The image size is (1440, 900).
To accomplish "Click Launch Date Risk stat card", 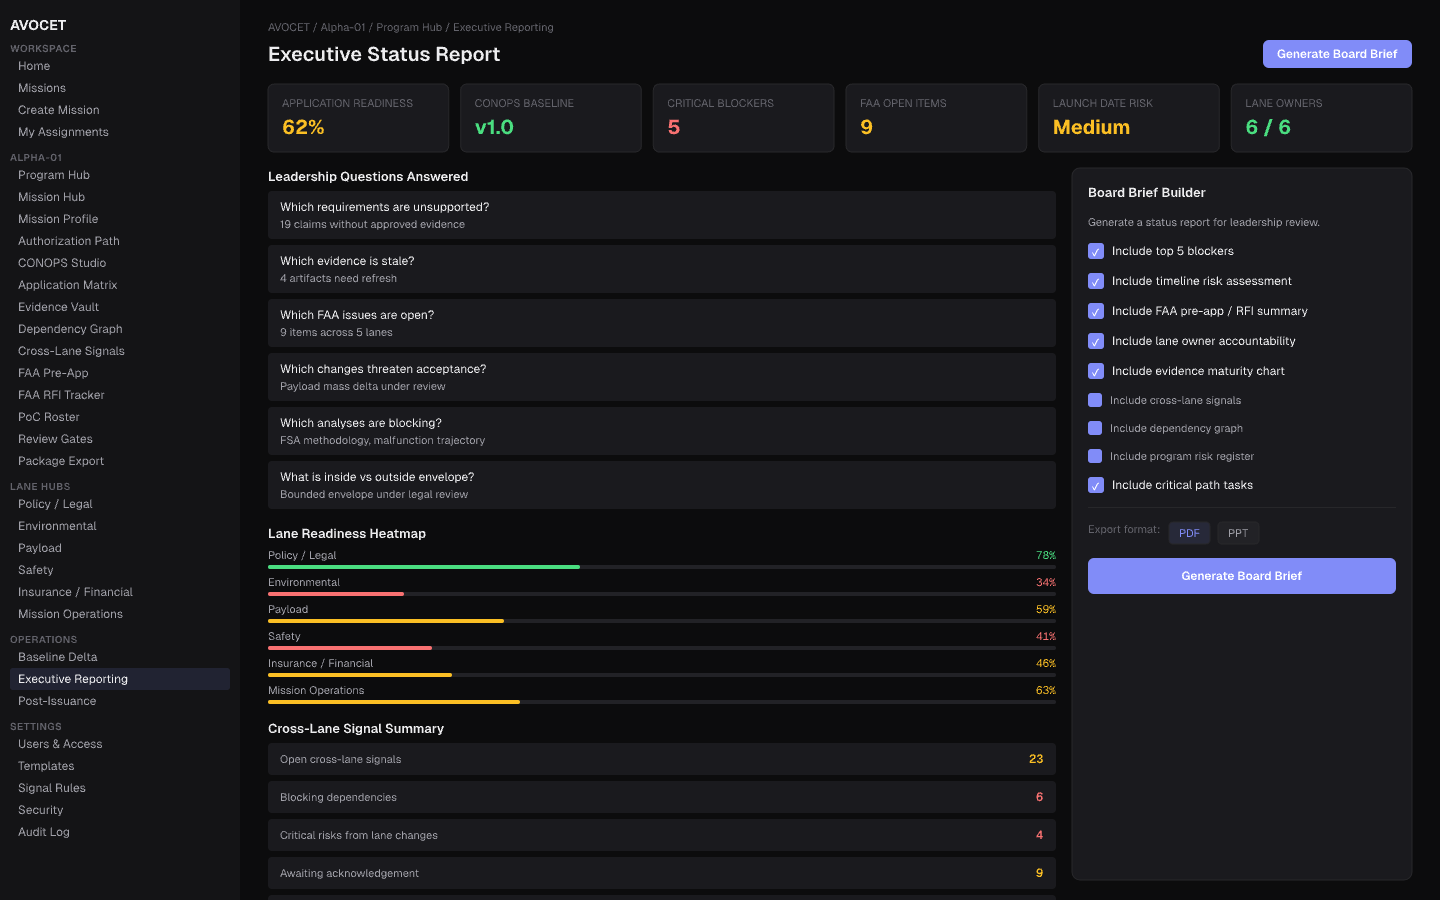I will click(x=1129, y=118).
